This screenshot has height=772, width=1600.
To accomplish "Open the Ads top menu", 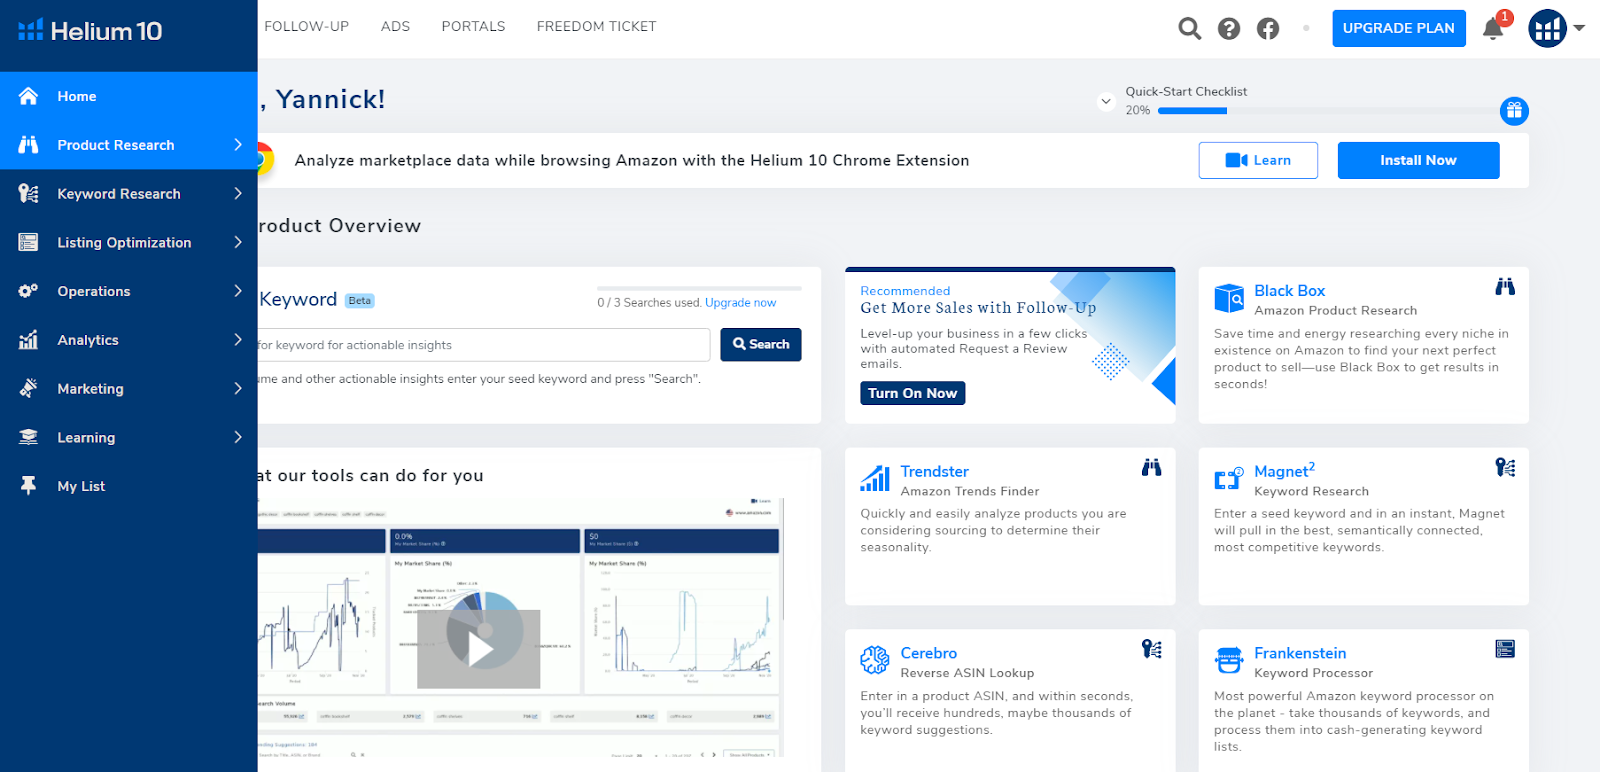I will point(395,27).
